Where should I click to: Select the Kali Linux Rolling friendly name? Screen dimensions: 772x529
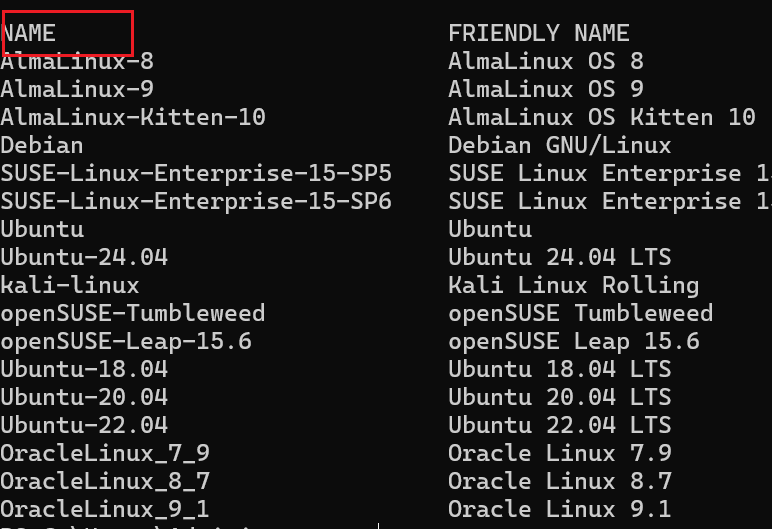(573, 285)
